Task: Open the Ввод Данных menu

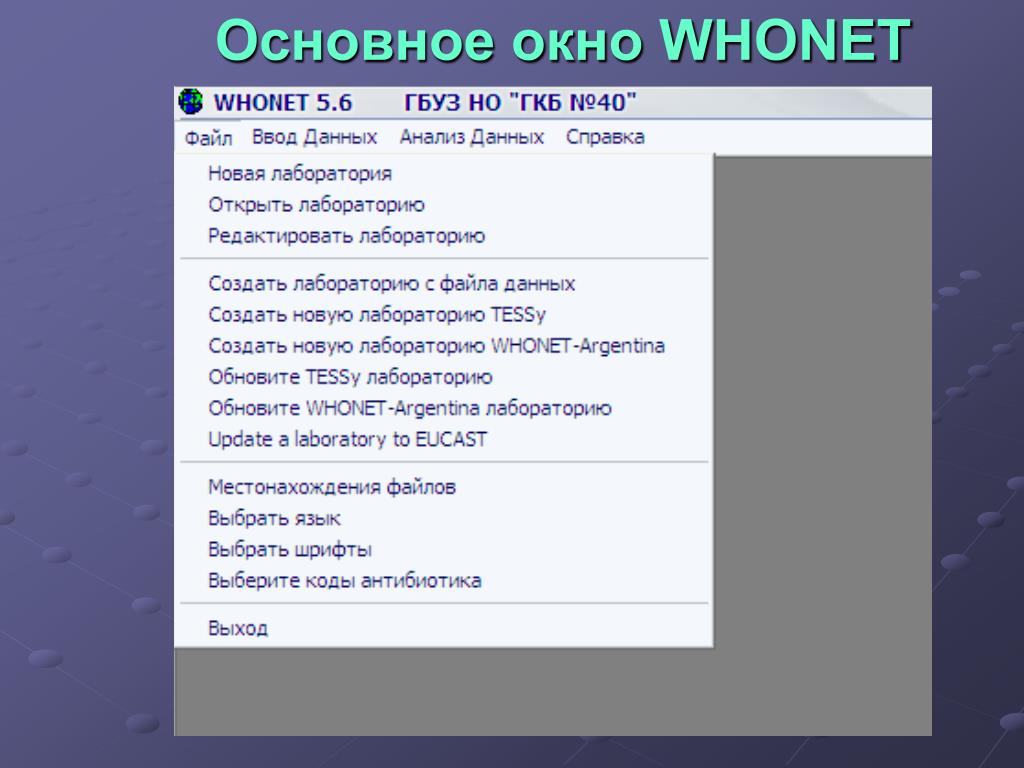Action: tap(315, 137)
